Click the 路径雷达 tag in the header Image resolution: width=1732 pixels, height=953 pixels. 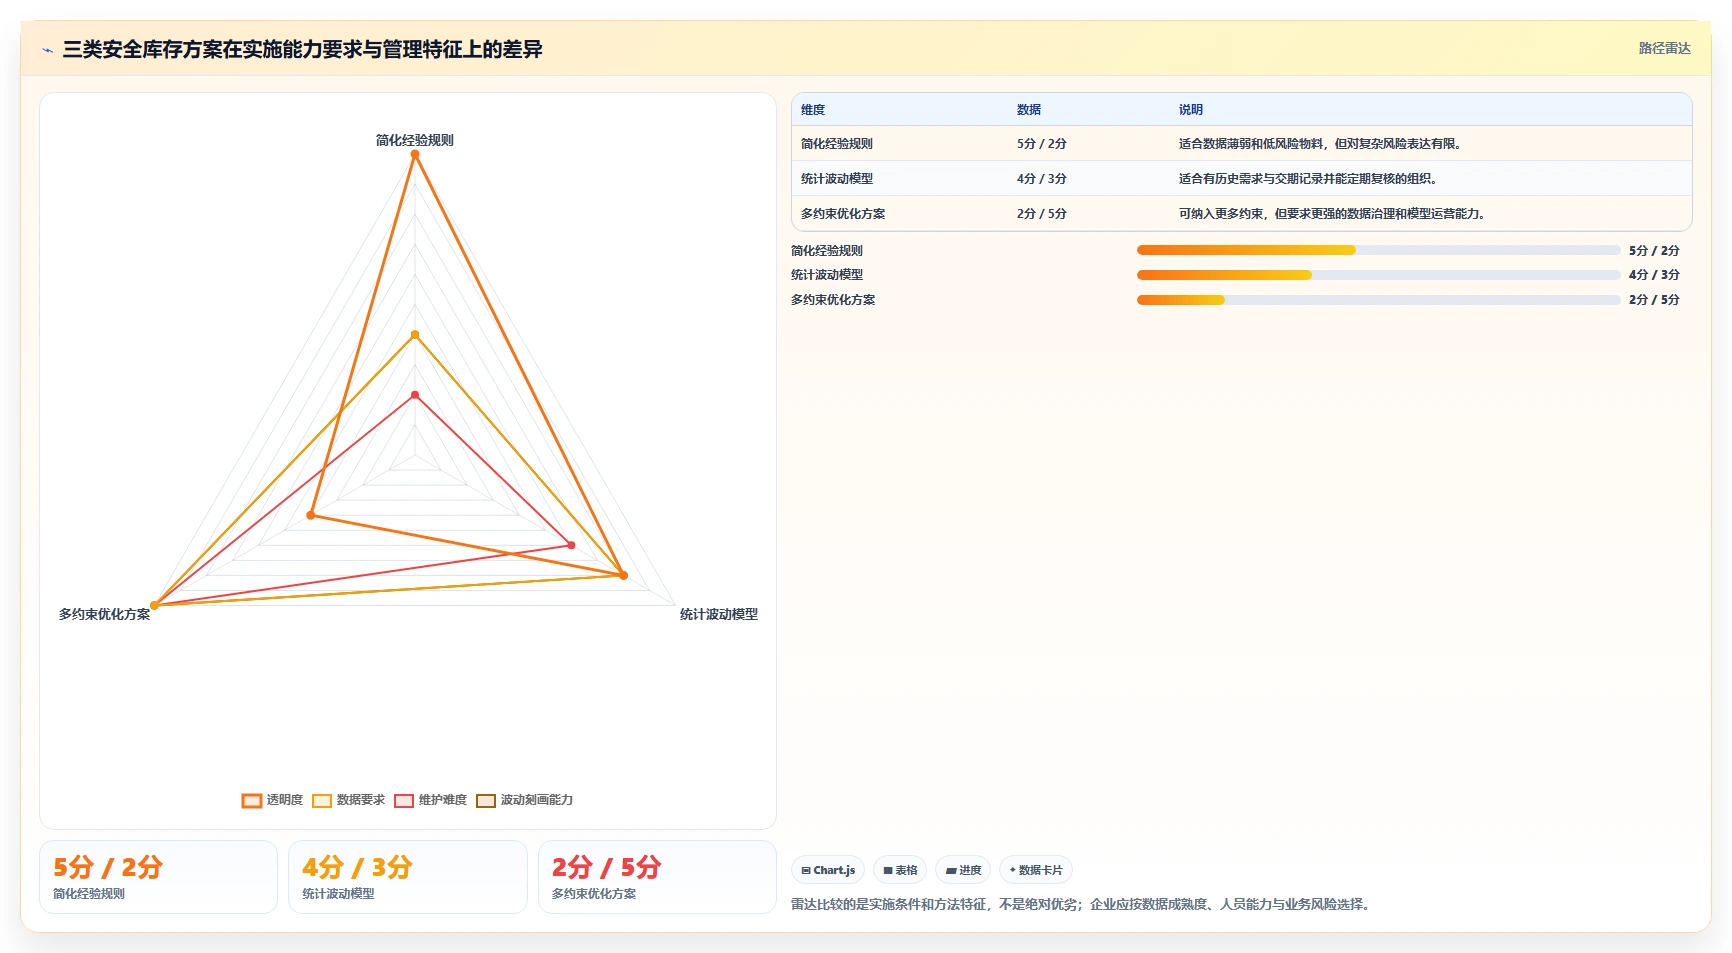pos(1664,48)
